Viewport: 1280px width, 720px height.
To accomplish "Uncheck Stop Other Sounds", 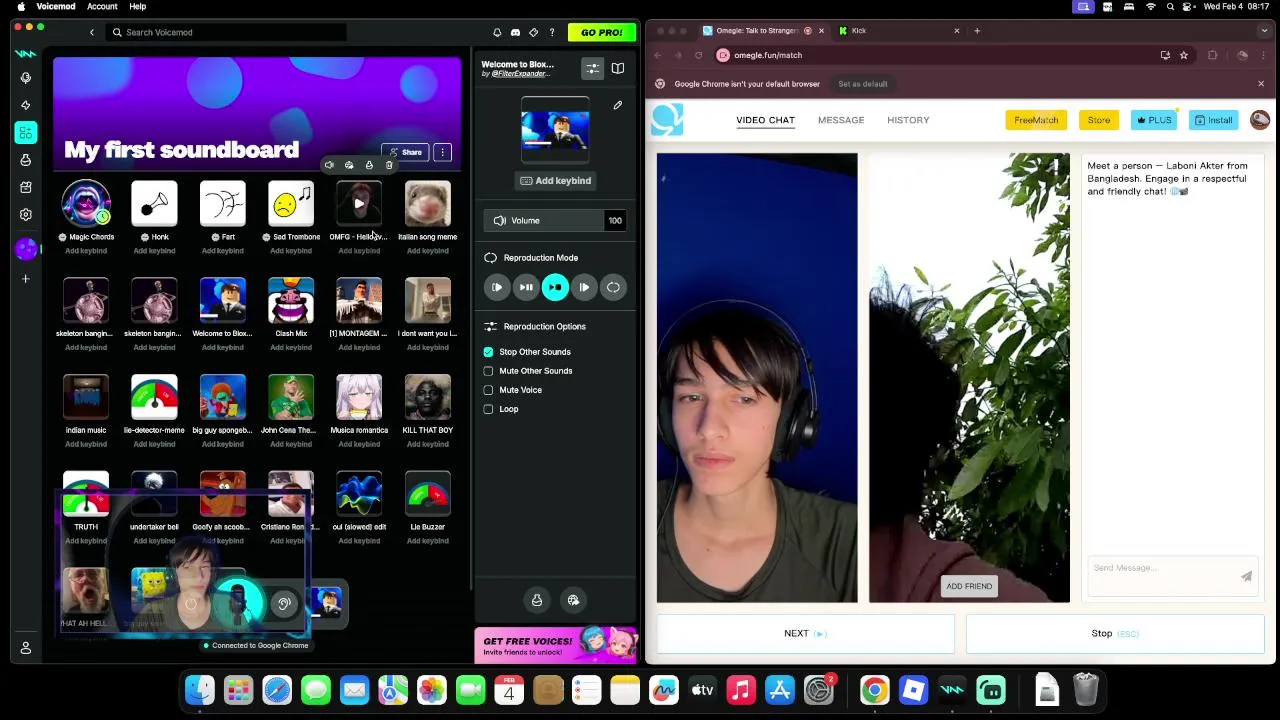I will [488, 352].
